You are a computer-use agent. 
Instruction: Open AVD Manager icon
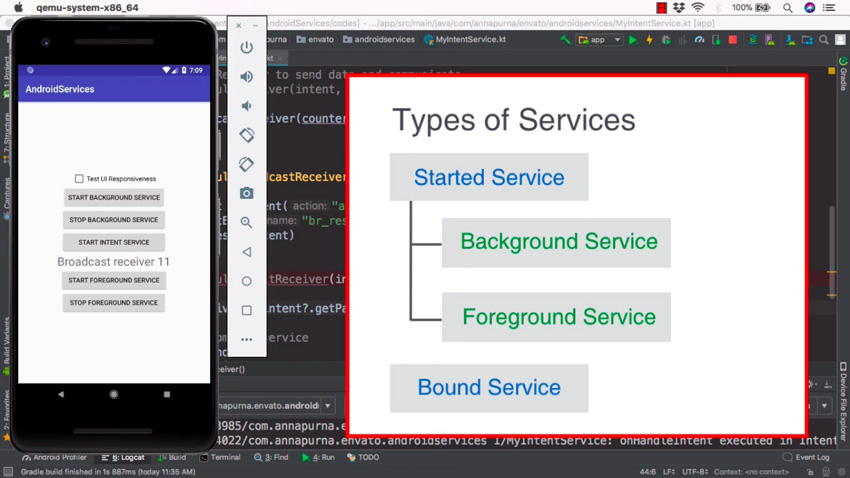click(769, 40)
